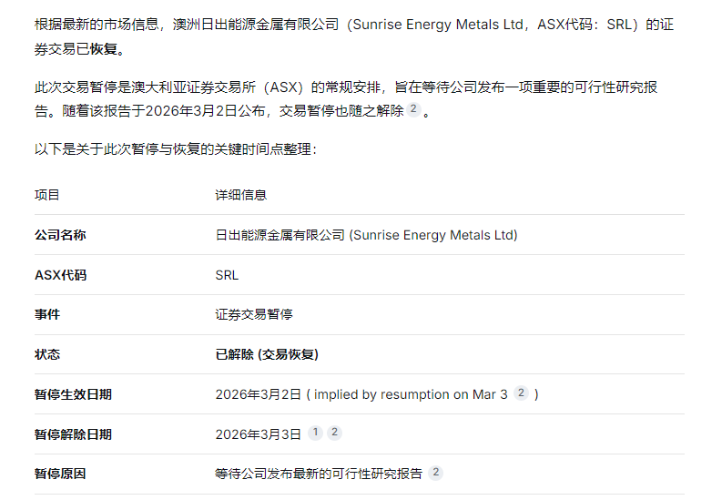Open citation 2 in 暂停解除日期 row
This screenshot has width=722, height=500.
click(x=334, y=433)
